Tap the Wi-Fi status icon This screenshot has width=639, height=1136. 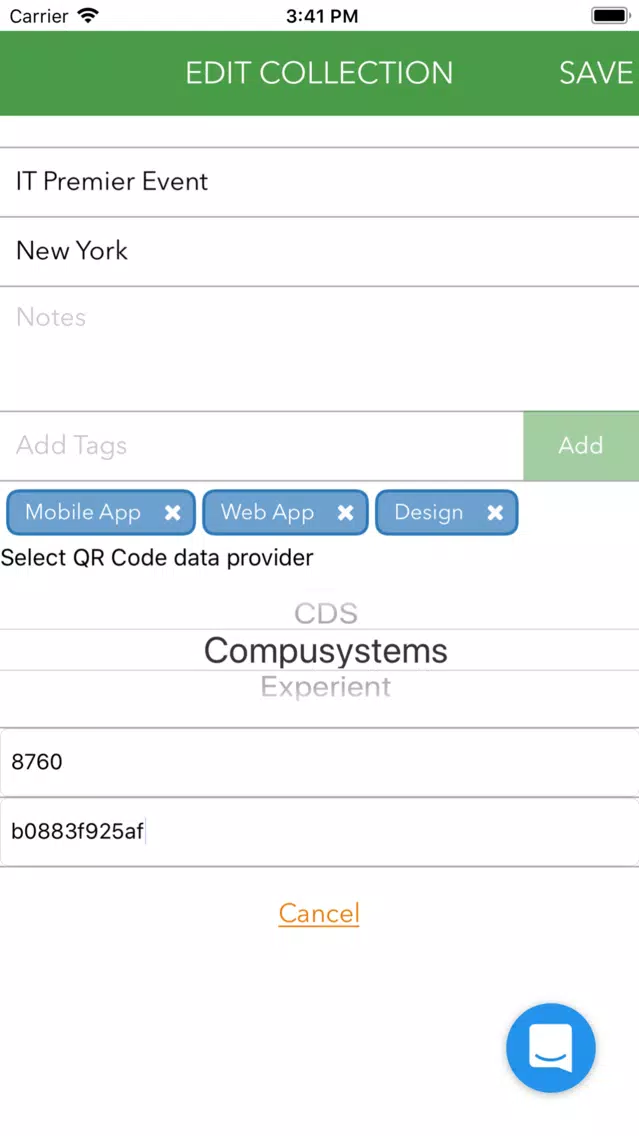click(x=88, y=15)
